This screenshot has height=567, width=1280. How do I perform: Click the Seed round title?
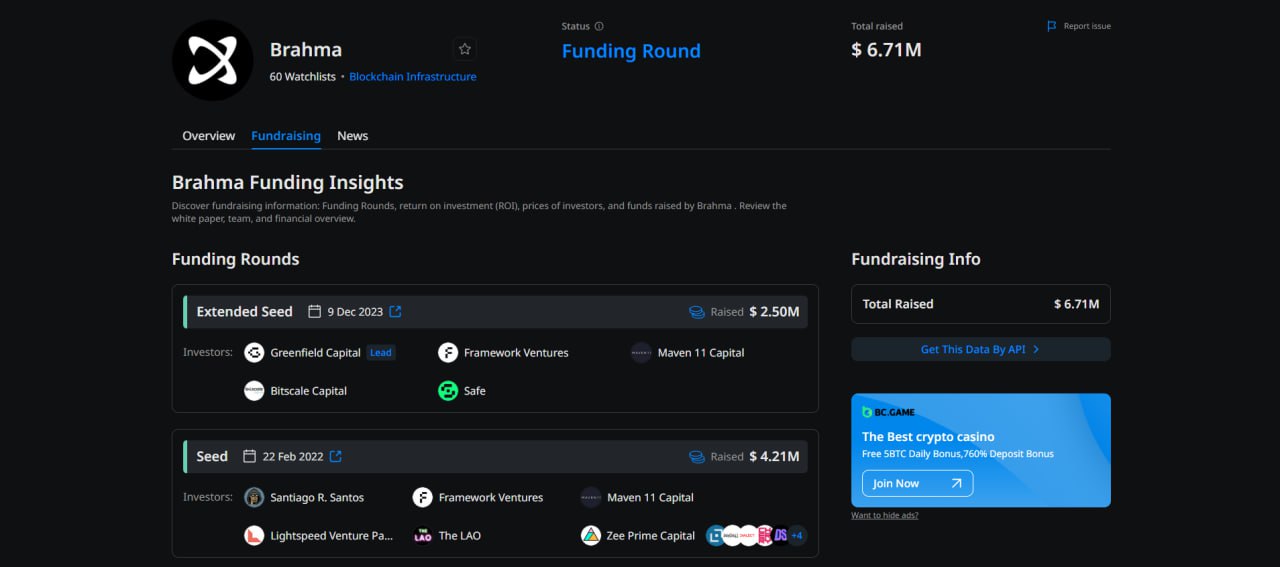click(212, 457)
